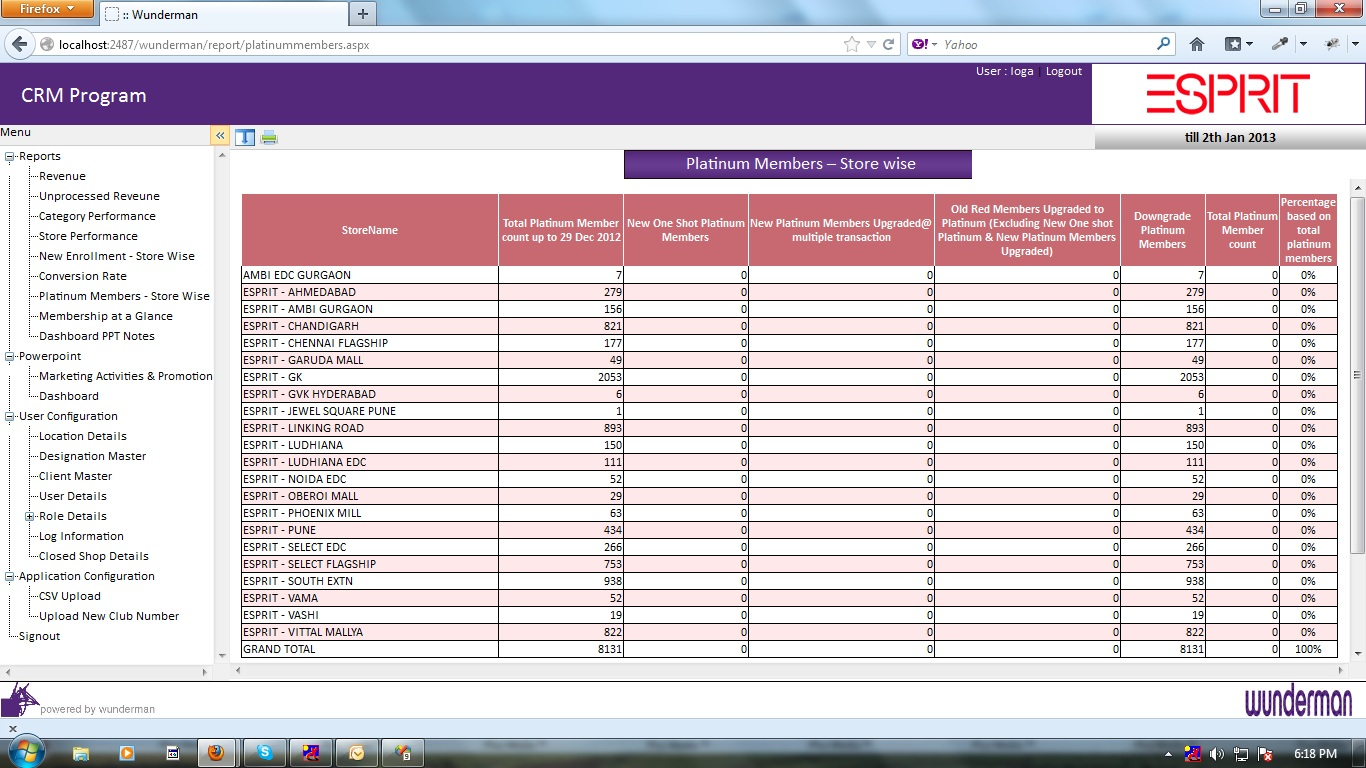Open the Firefox home page
The image size is (1366, 768).
click(1196, 44)
